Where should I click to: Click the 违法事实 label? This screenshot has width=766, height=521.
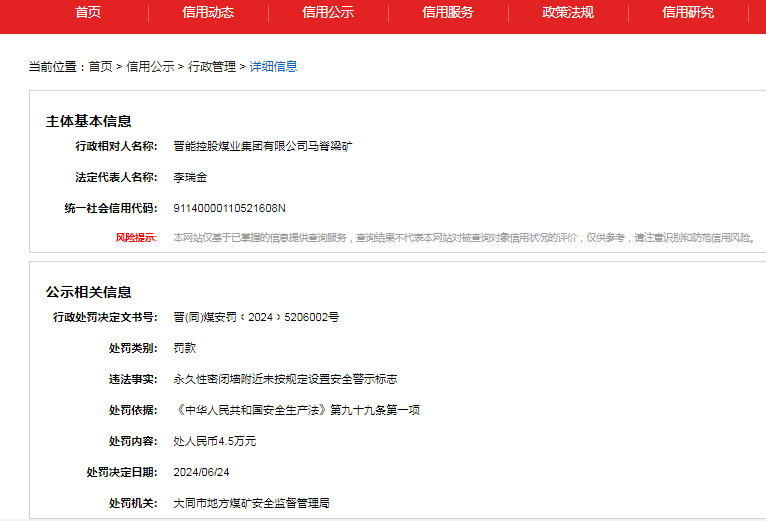pyautogui.click(x=133, y=379)
